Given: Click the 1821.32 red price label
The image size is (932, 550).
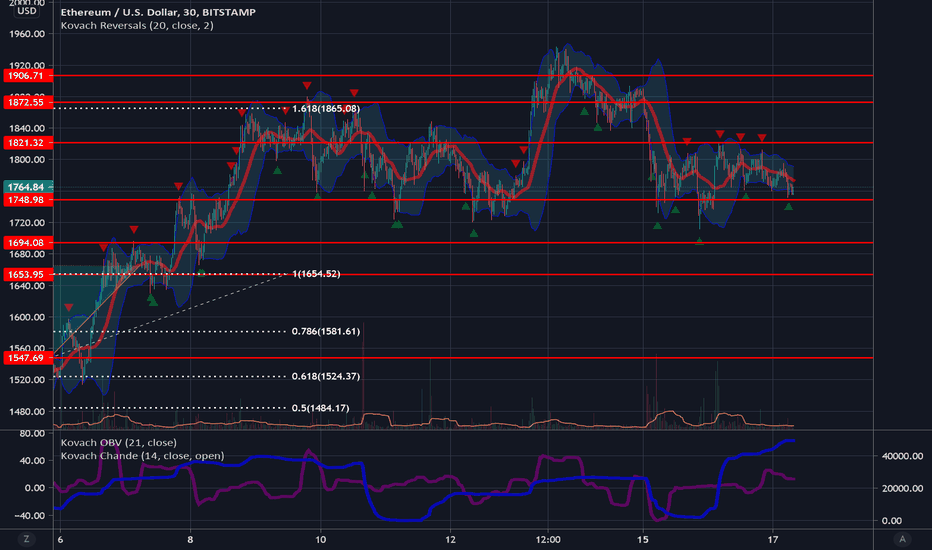Looking at the screenshot, I should point(28,143).
